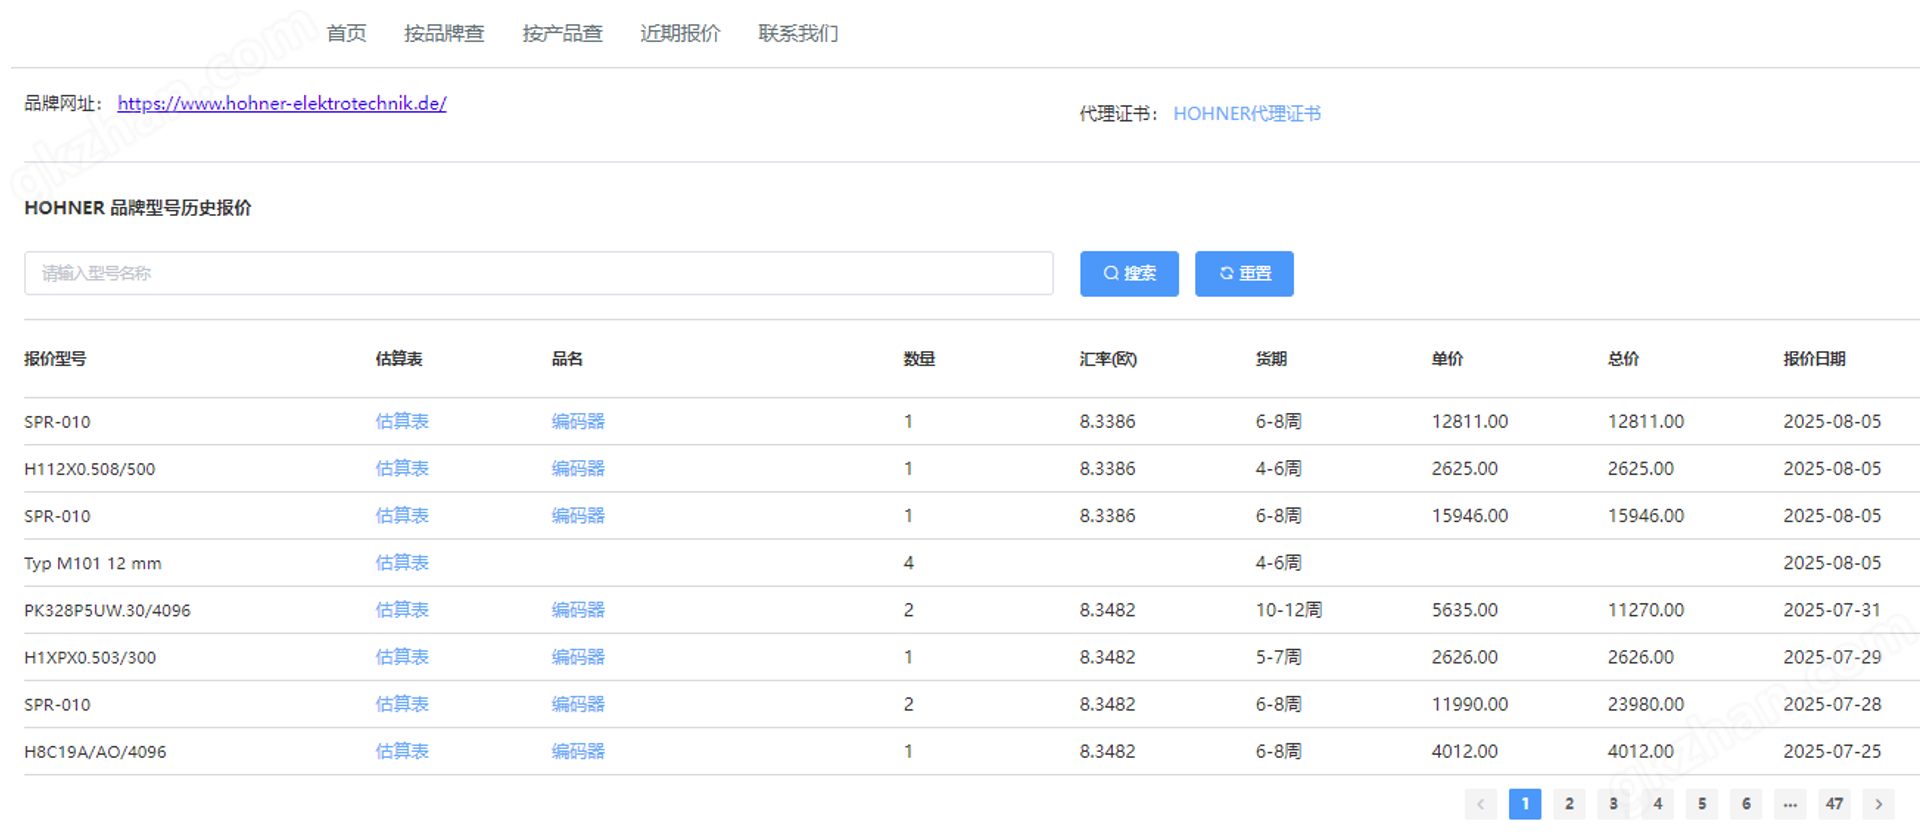
Task: Click unit price 15946.00
Action: pyautogui.click(x=1470, y=516)
